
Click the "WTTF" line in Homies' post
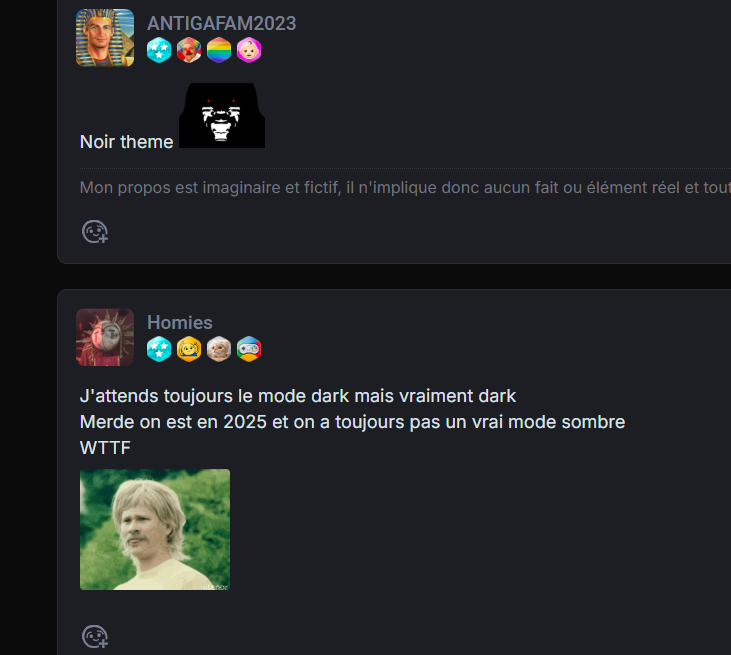[x=105, y=448]
